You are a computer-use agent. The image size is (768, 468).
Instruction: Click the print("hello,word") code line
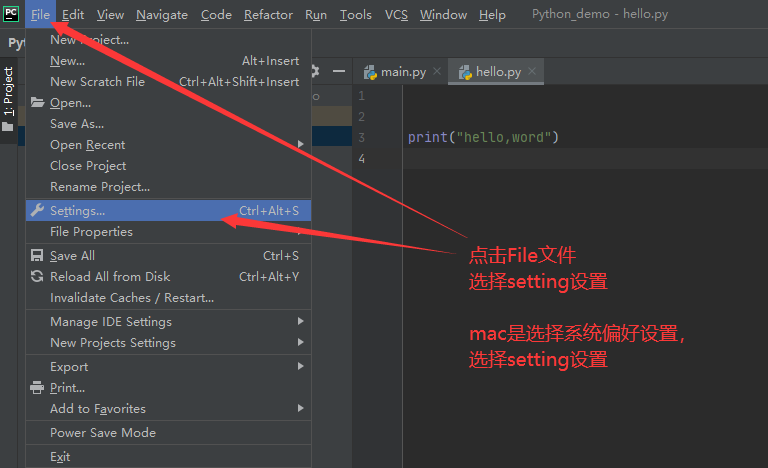[483, 137]
